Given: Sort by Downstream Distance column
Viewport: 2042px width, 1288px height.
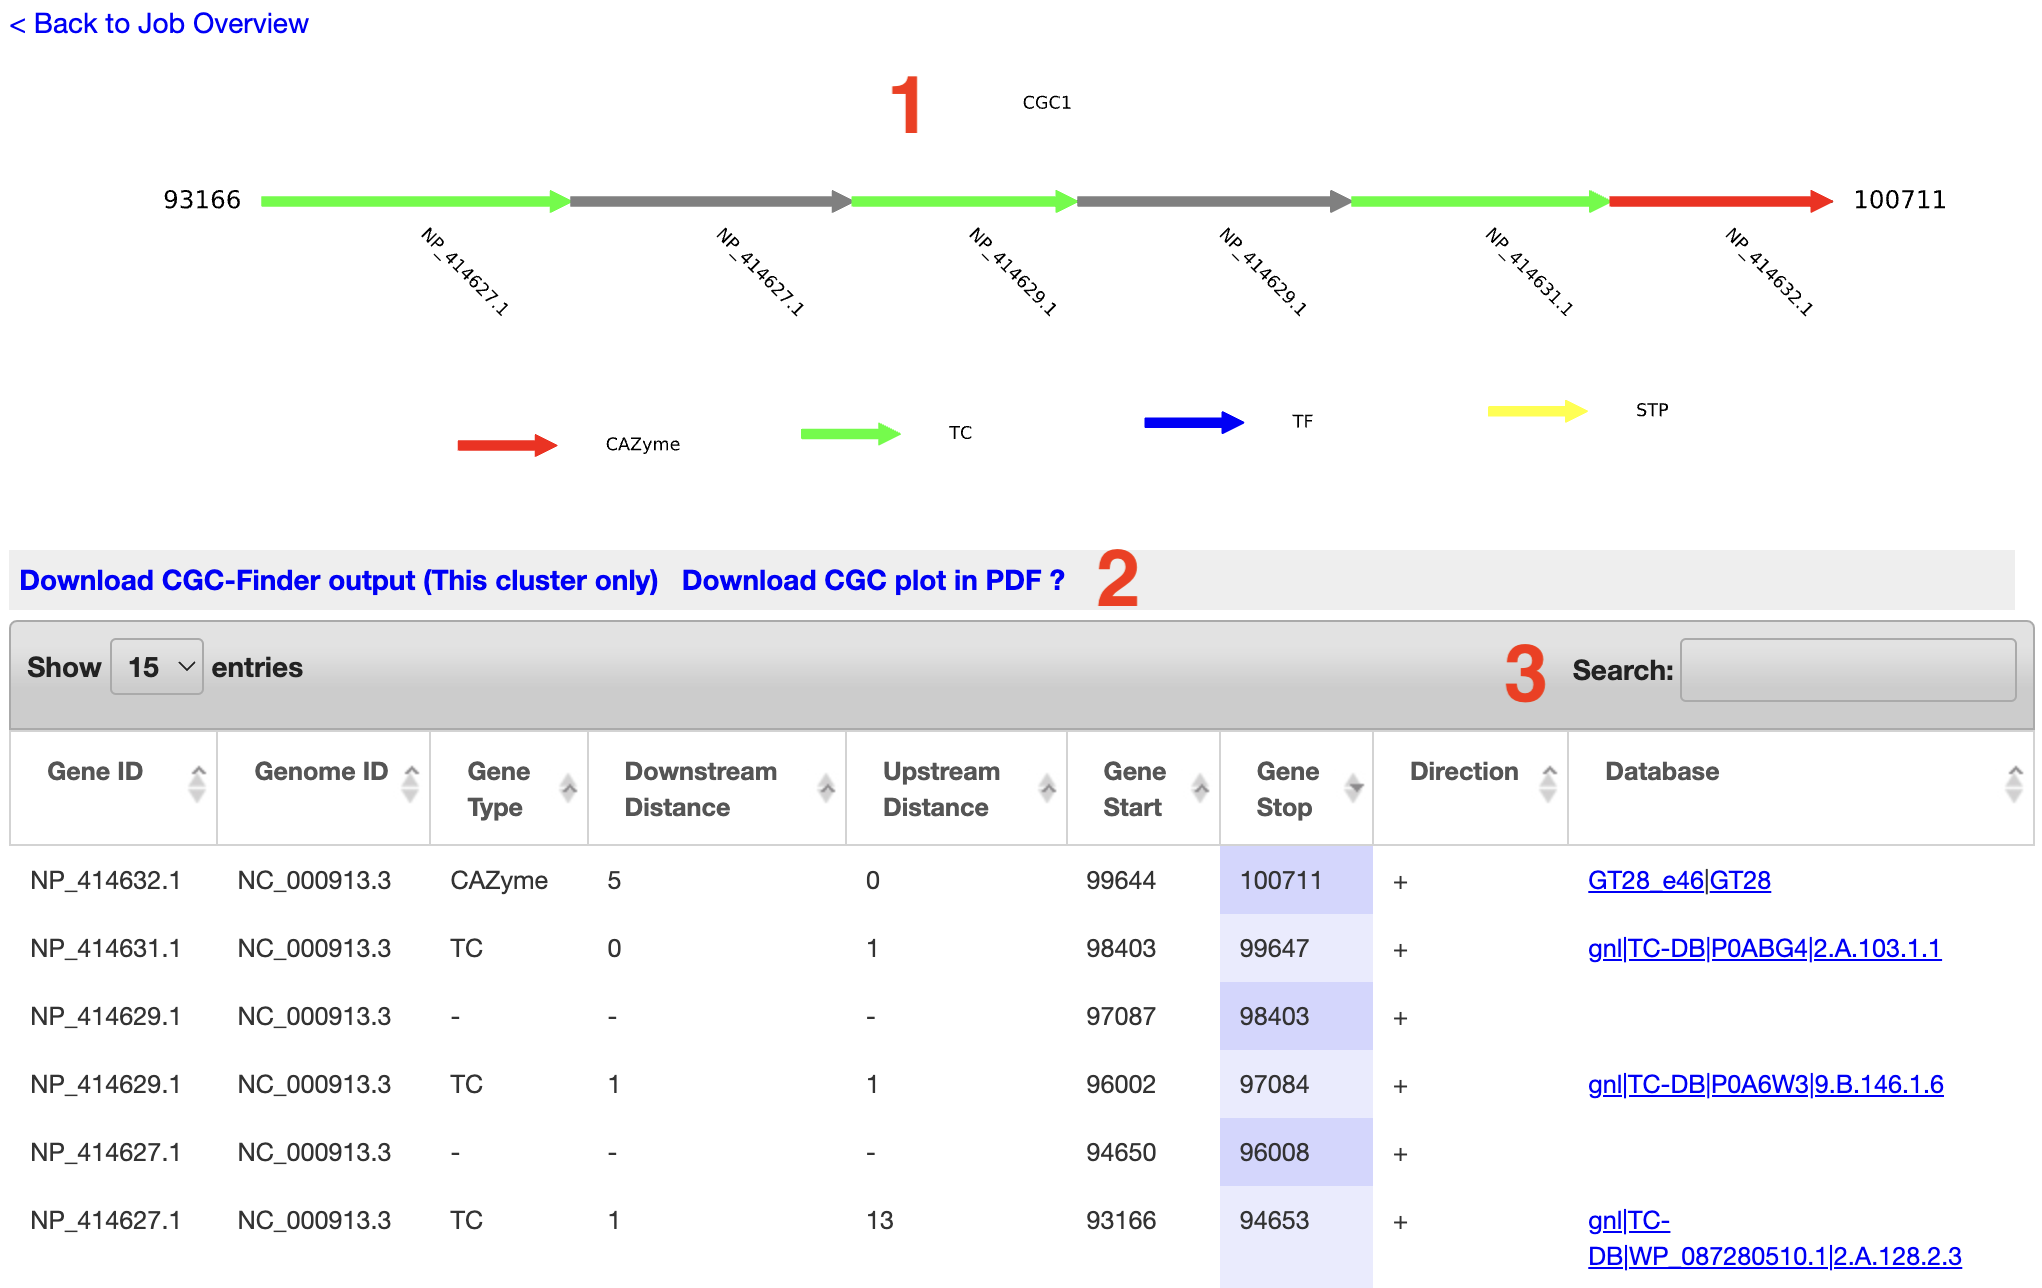Looking at the screenshot, I should (826, 788).
